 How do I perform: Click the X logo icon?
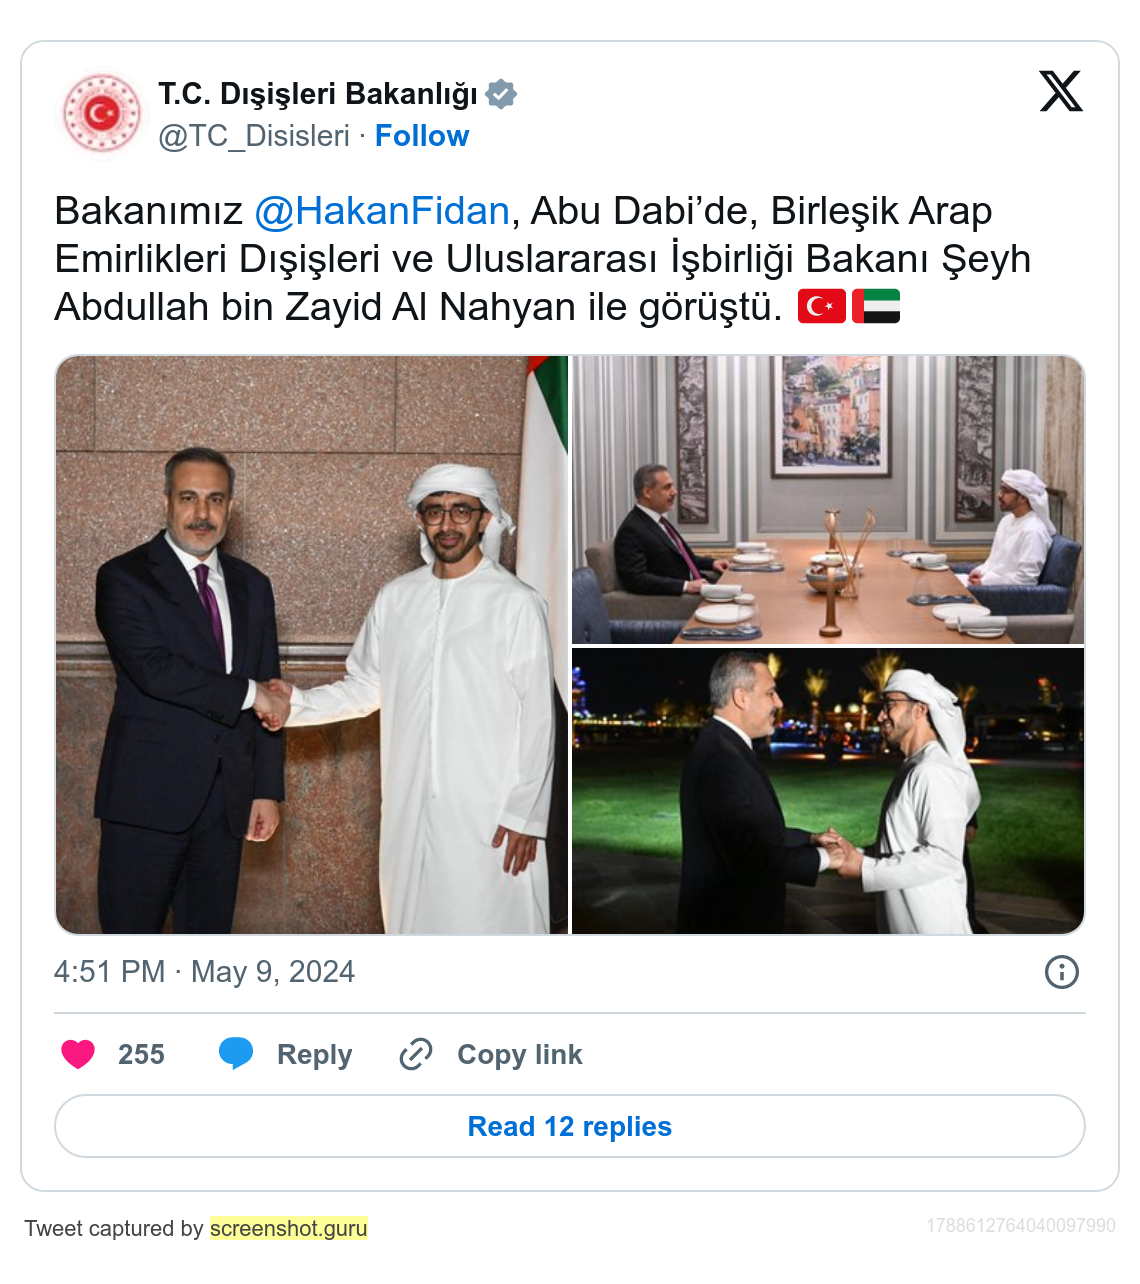pyautogui.click(x=1061, y=91)
